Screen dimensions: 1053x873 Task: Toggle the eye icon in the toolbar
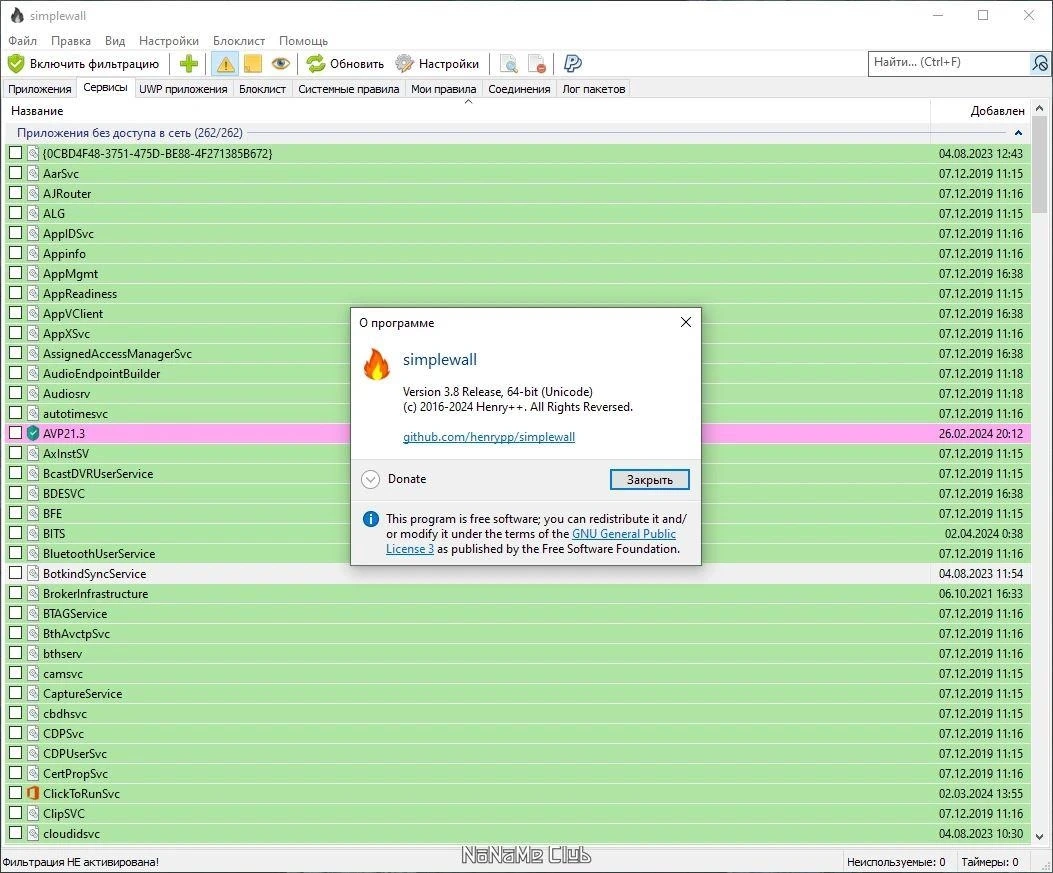(x=281, y=64)
